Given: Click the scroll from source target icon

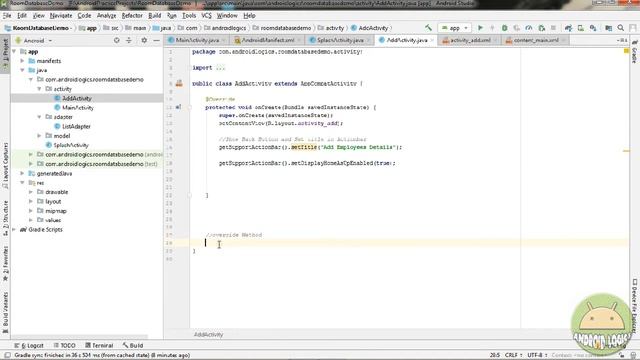Looking at the screenshot, I should [x=117, y=40].
